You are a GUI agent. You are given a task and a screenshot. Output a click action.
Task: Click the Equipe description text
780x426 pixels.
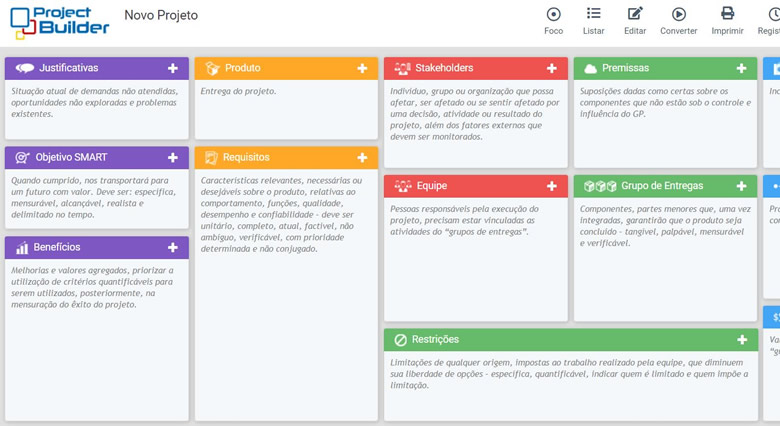point(464,220)
